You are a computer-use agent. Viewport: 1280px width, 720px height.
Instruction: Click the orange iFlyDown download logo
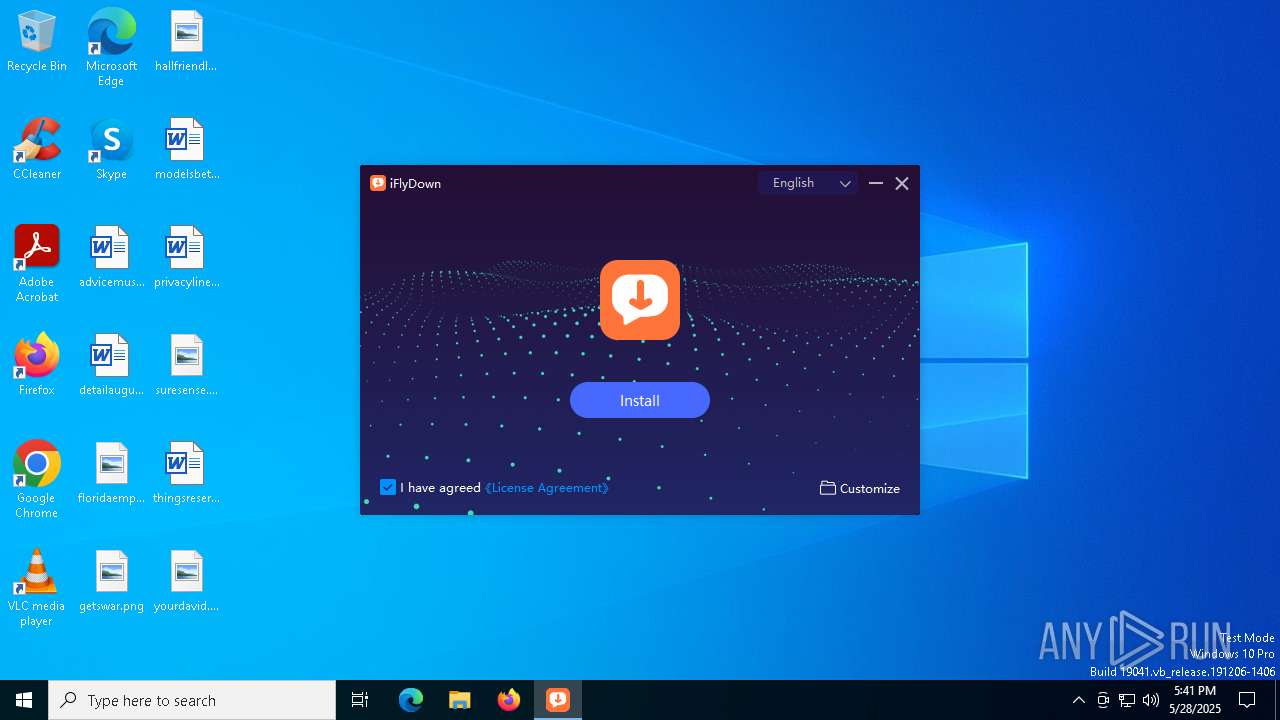640,300
